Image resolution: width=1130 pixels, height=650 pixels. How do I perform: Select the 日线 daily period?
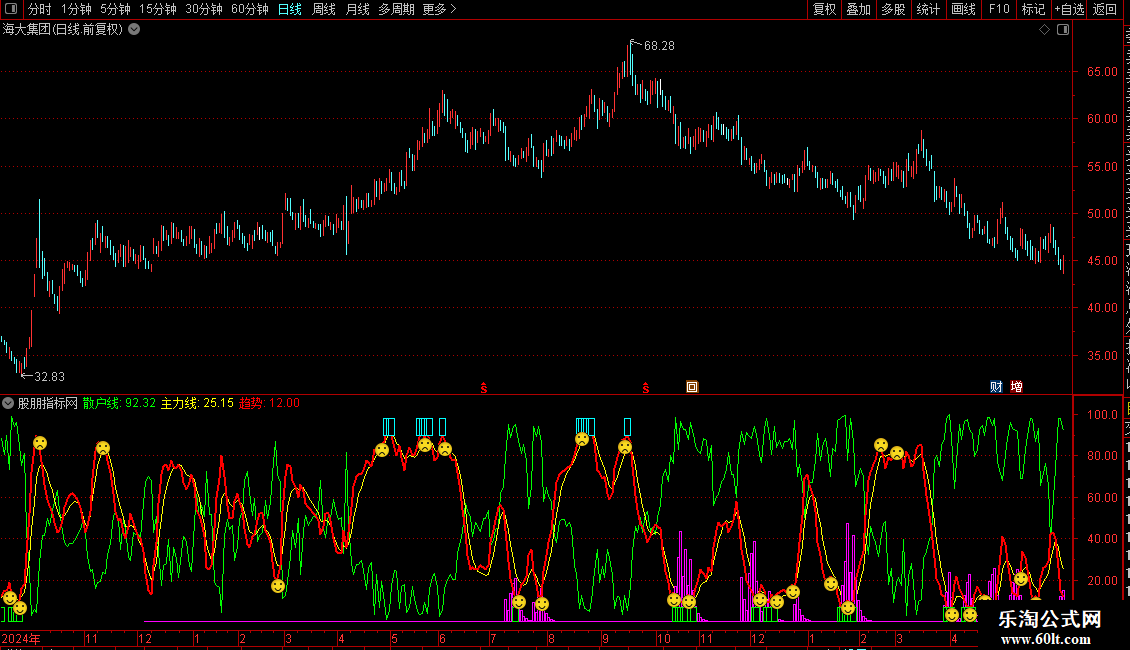click(x=290, y=9)
